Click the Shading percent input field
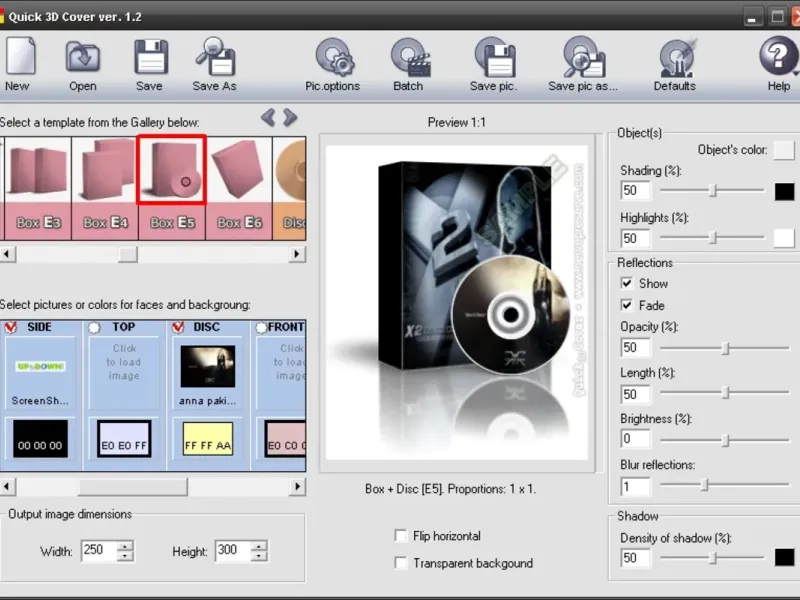The image size is (800, 600). [635, 191]
